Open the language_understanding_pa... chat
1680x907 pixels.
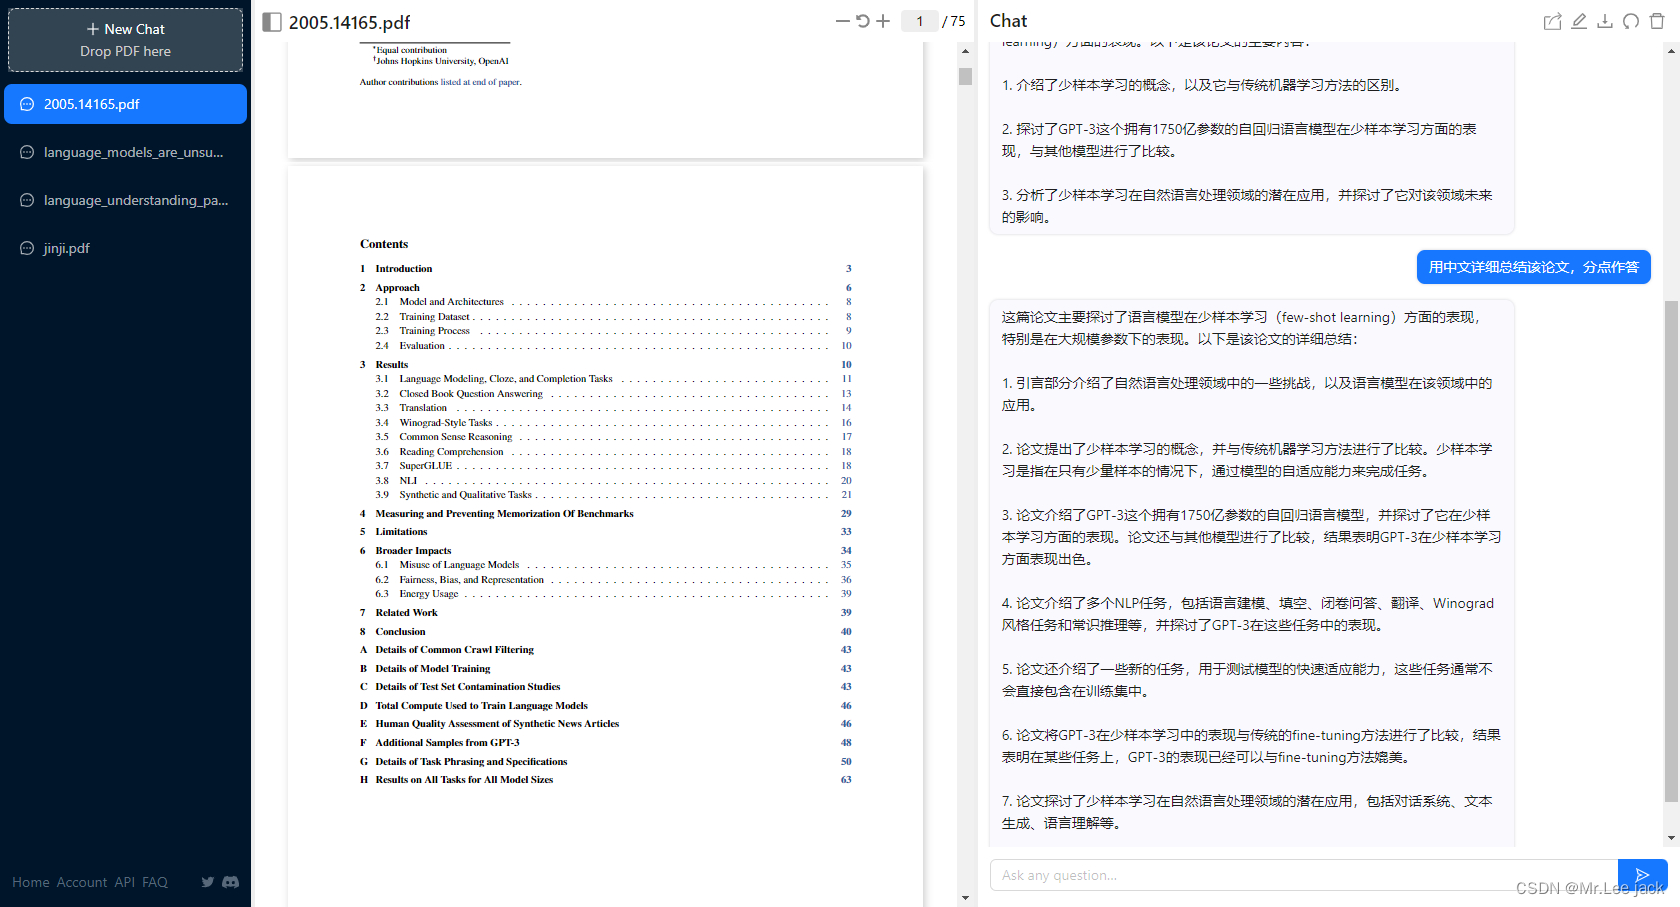tap(126, 200)
